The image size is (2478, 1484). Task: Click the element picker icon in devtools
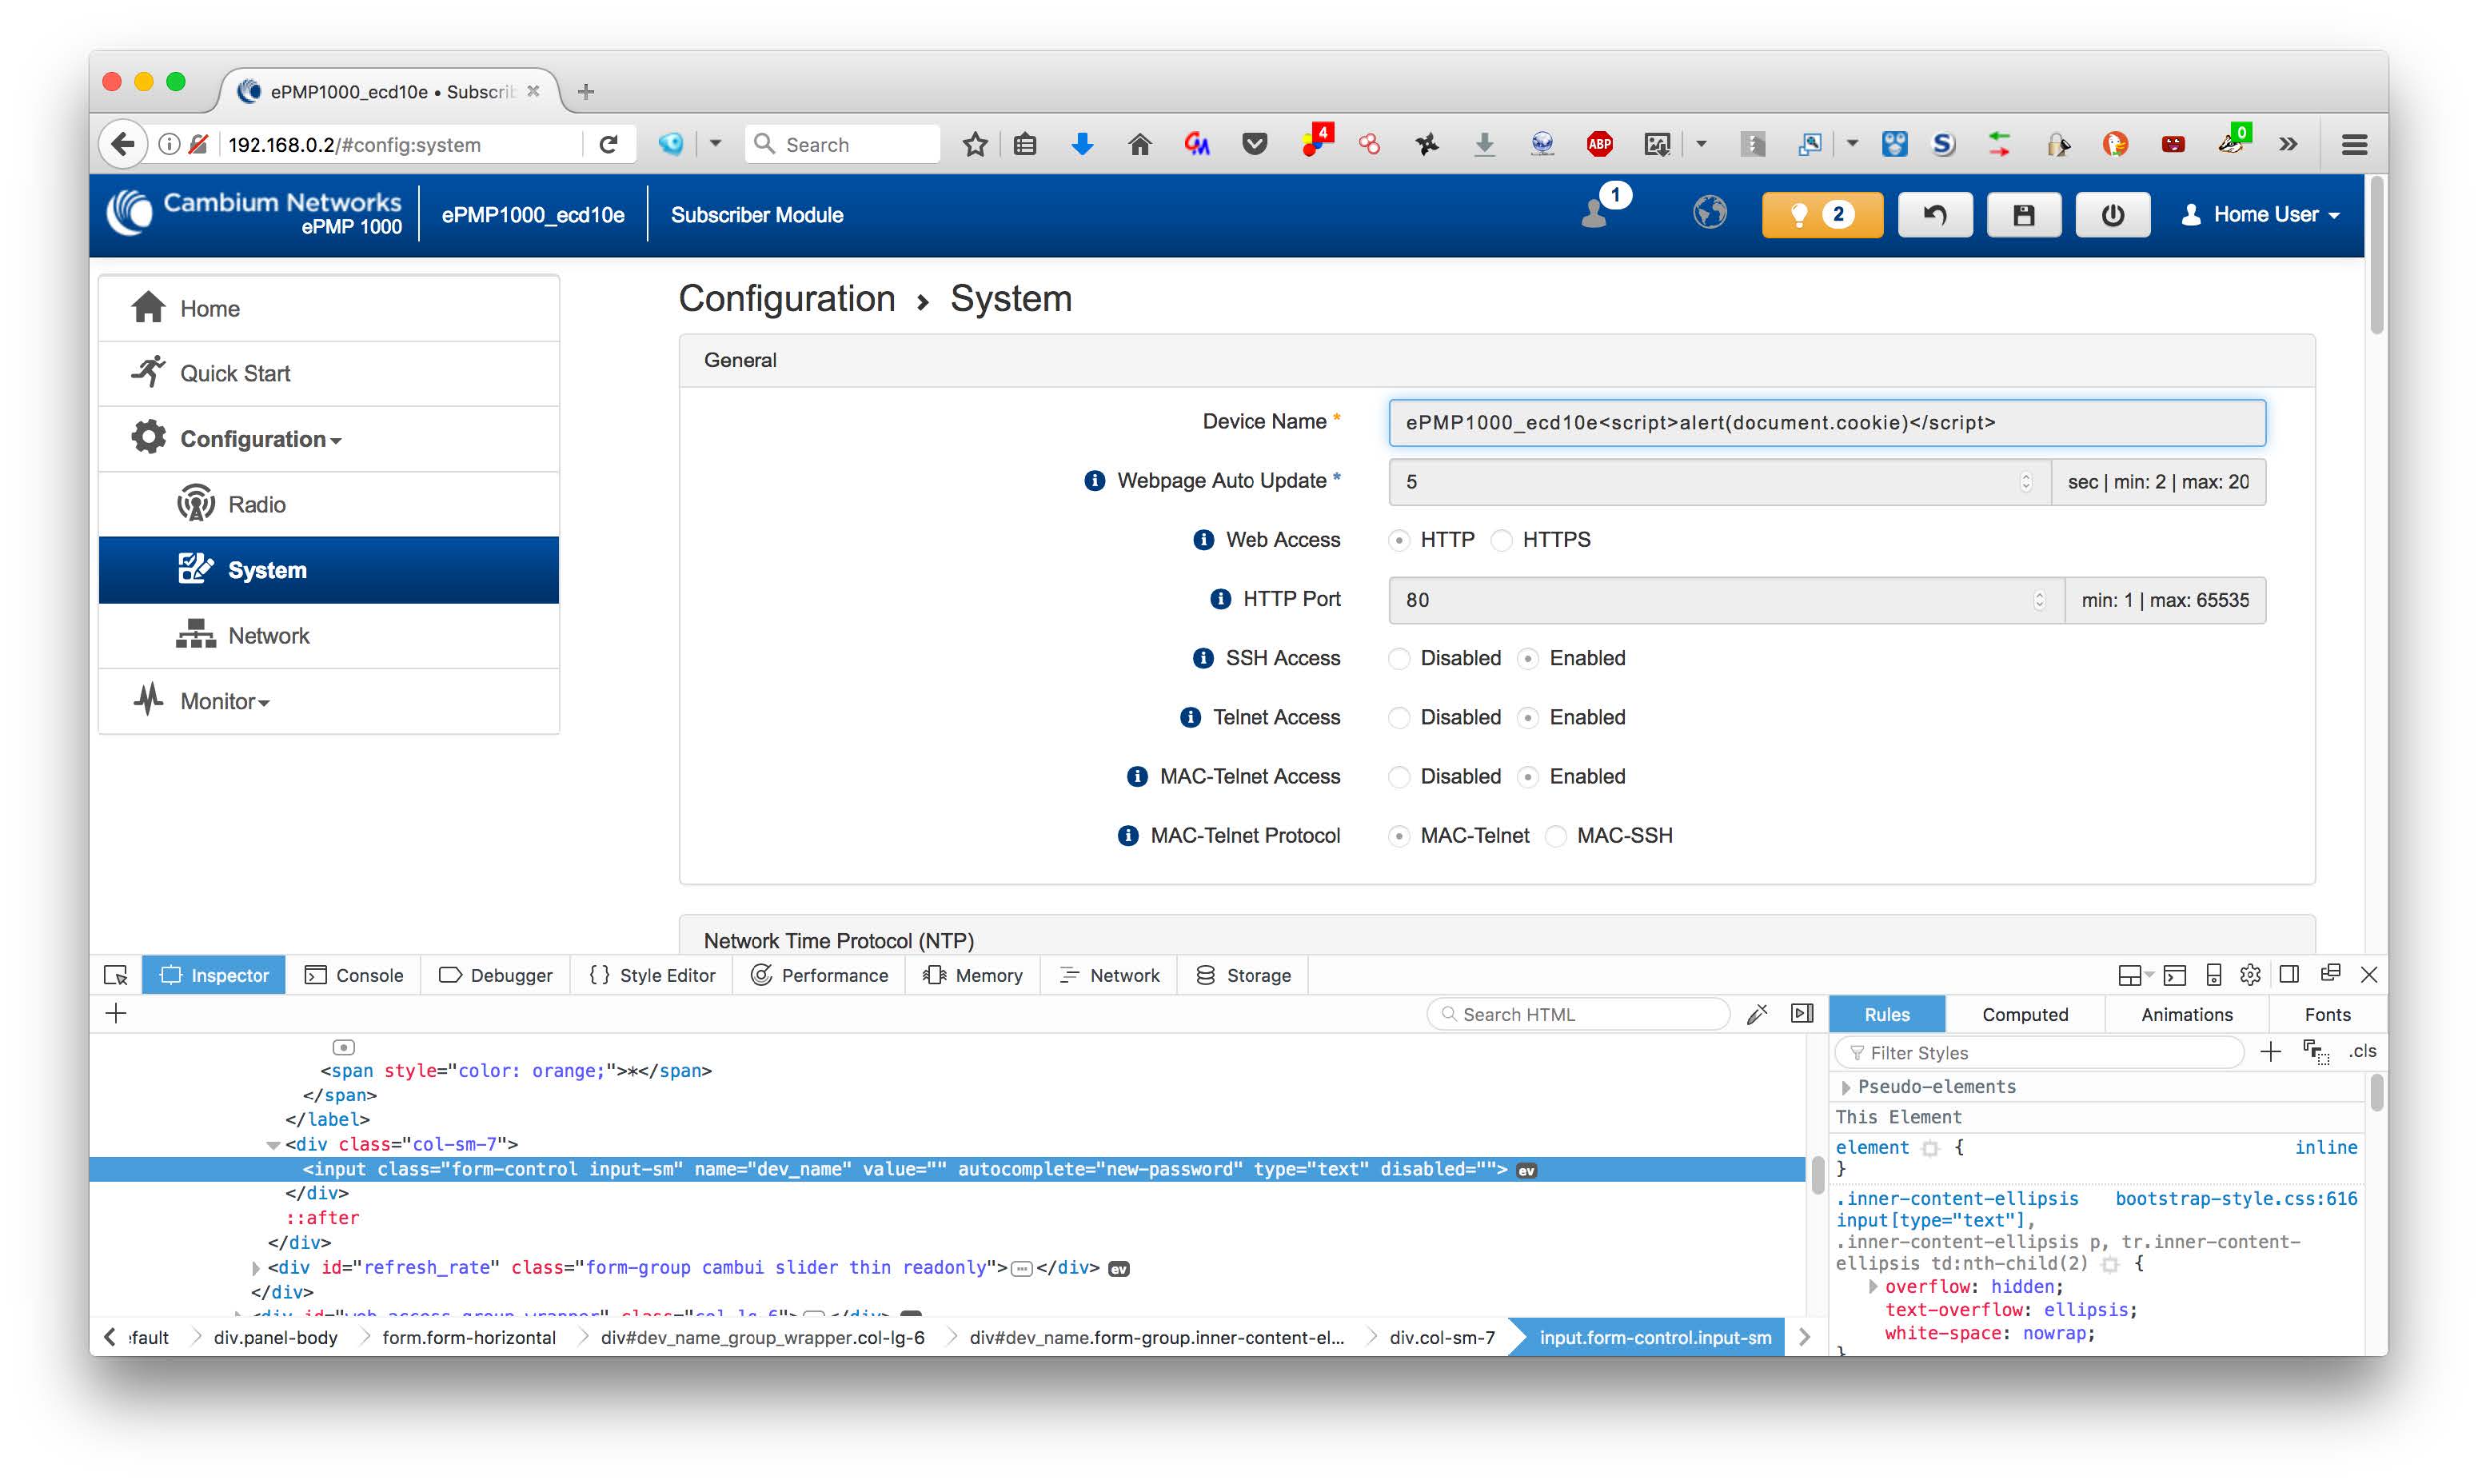coord(116,975)
